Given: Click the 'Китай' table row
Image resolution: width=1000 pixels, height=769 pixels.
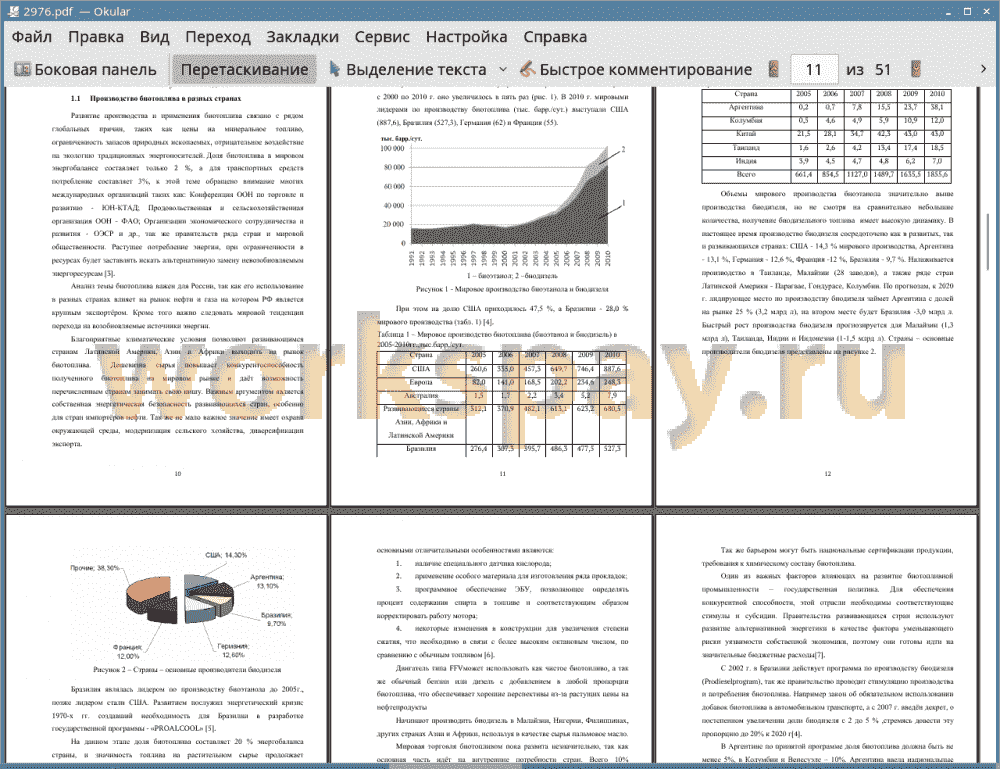Looking at the screenshot, I should 827,134.
